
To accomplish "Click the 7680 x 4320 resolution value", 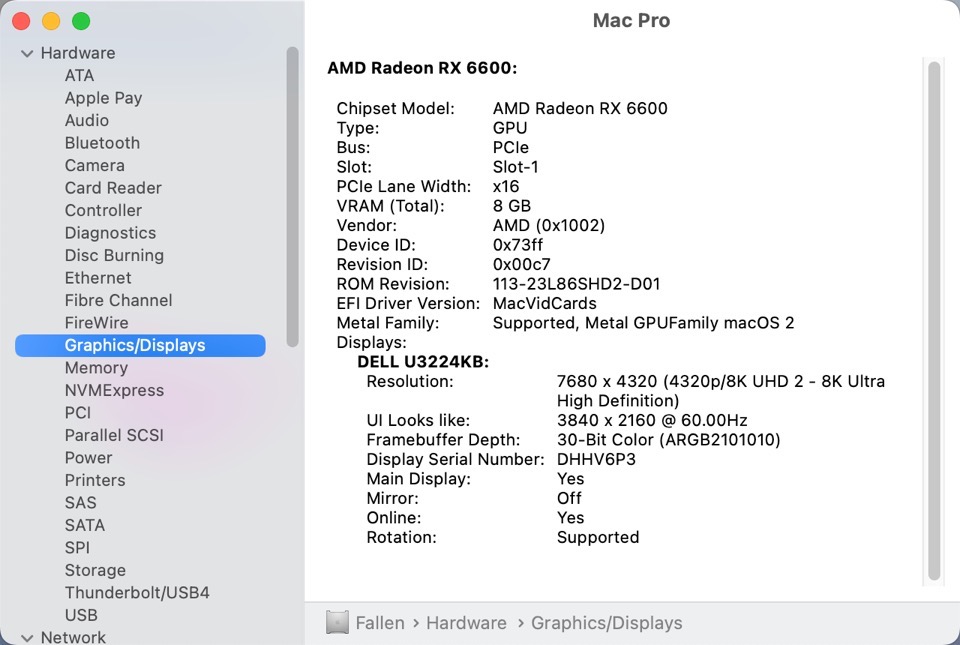I will click(x=721, y=391).
